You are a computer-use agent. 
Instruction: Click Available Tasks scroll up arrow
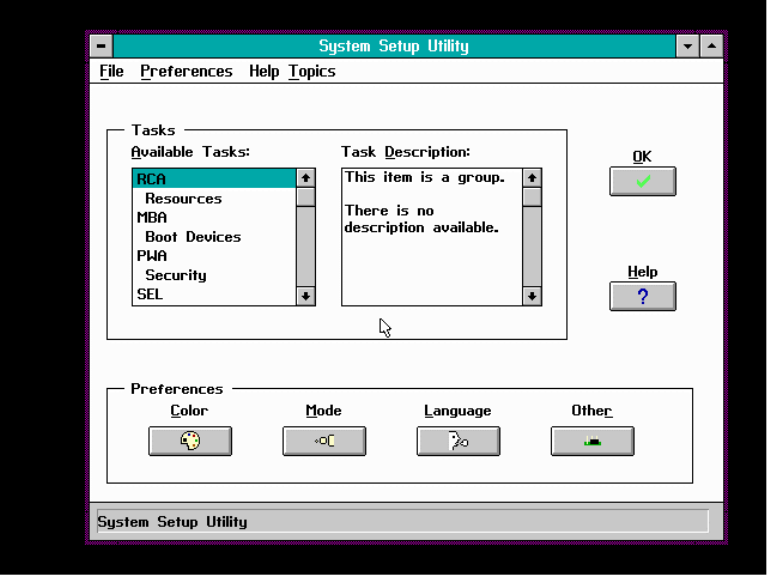point(306,178)
